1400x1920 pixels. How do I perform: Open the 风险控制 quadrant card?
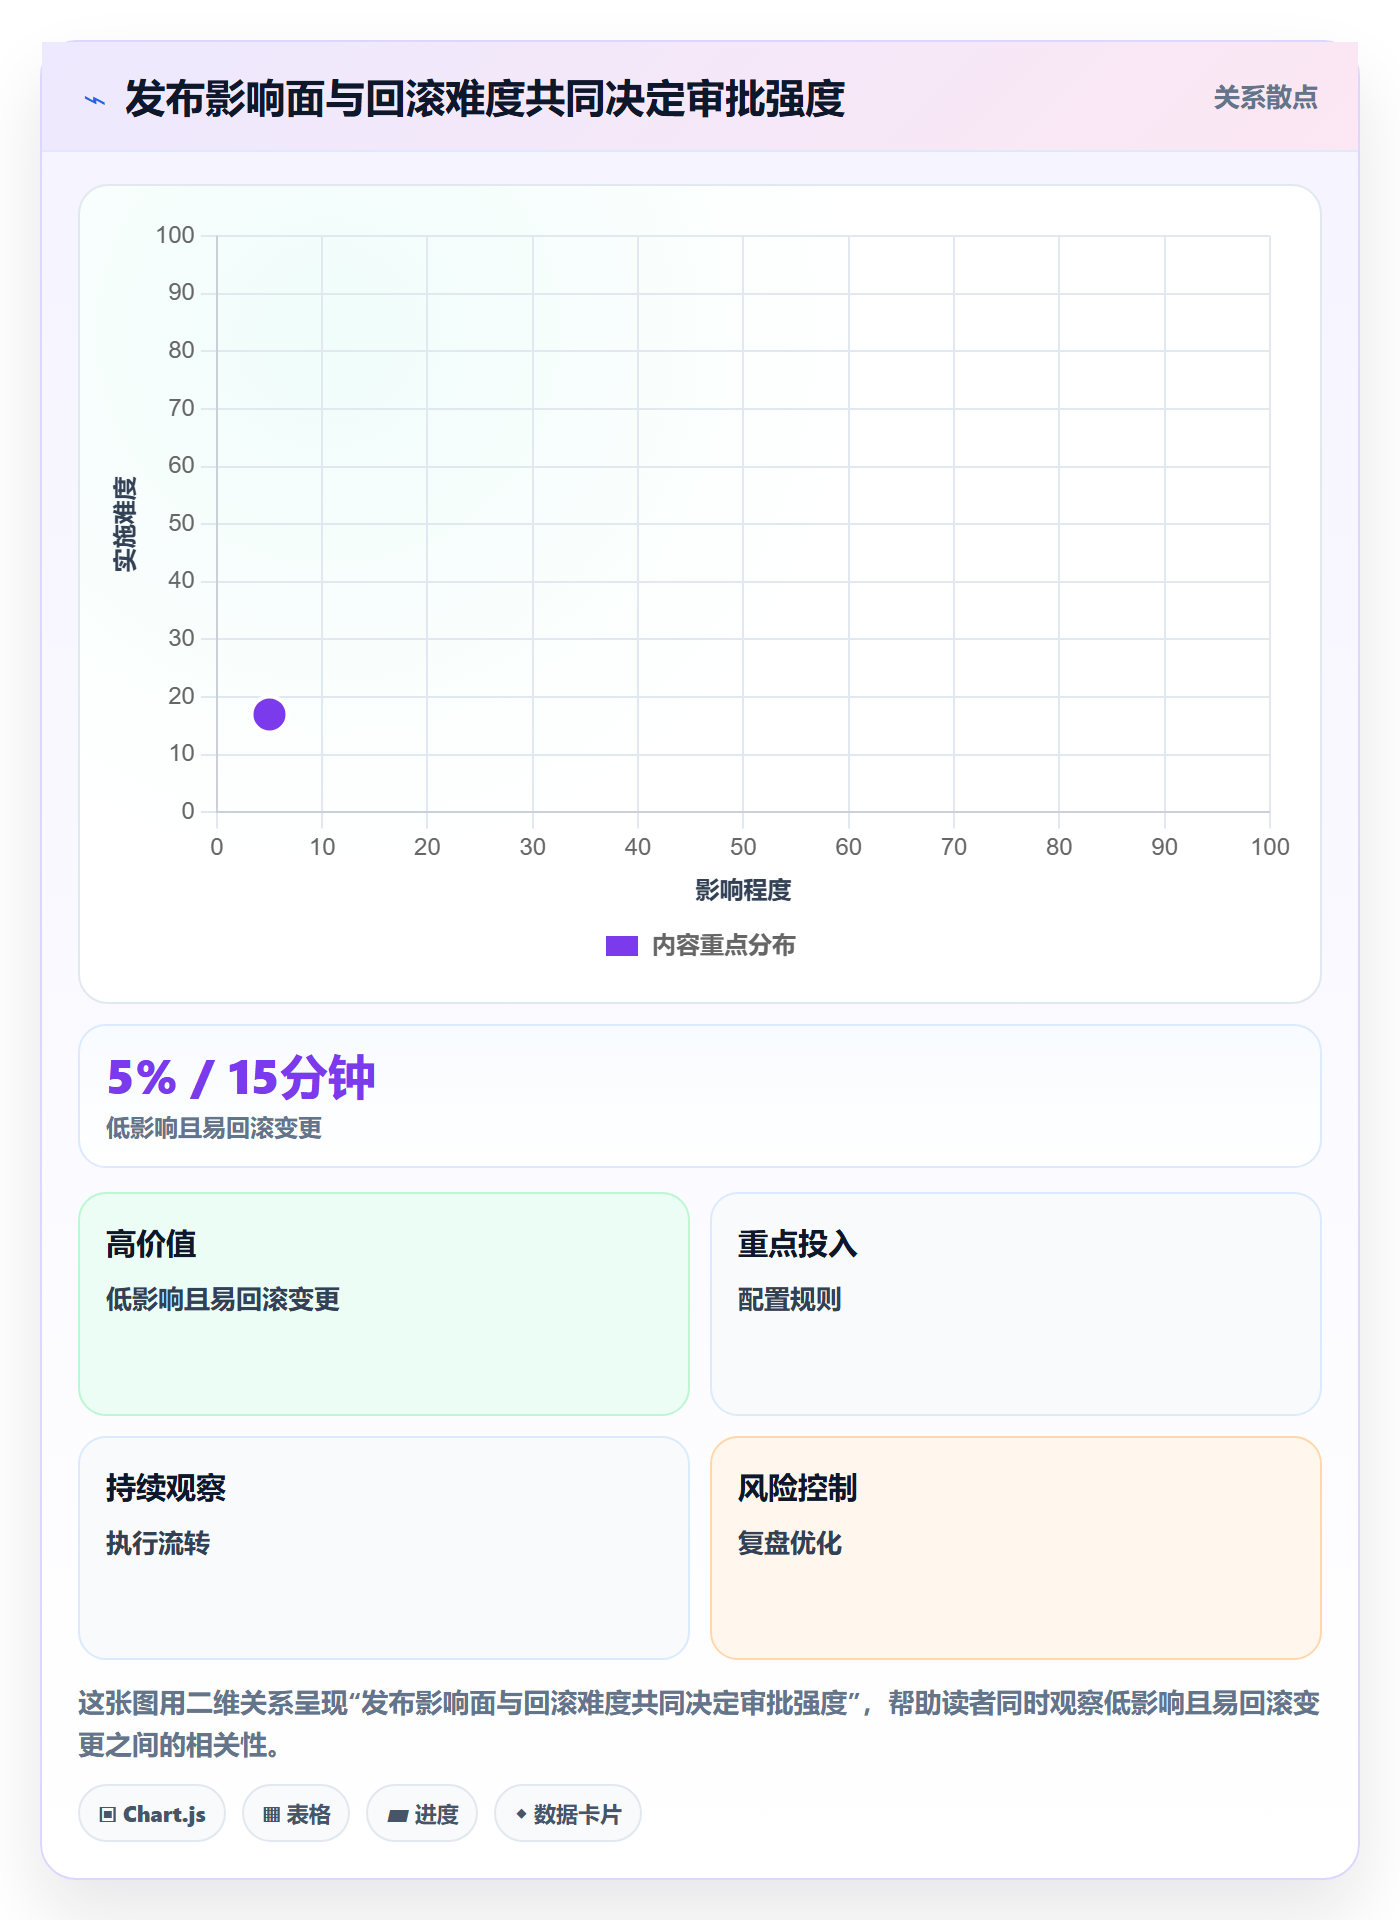(1016, 1547)
